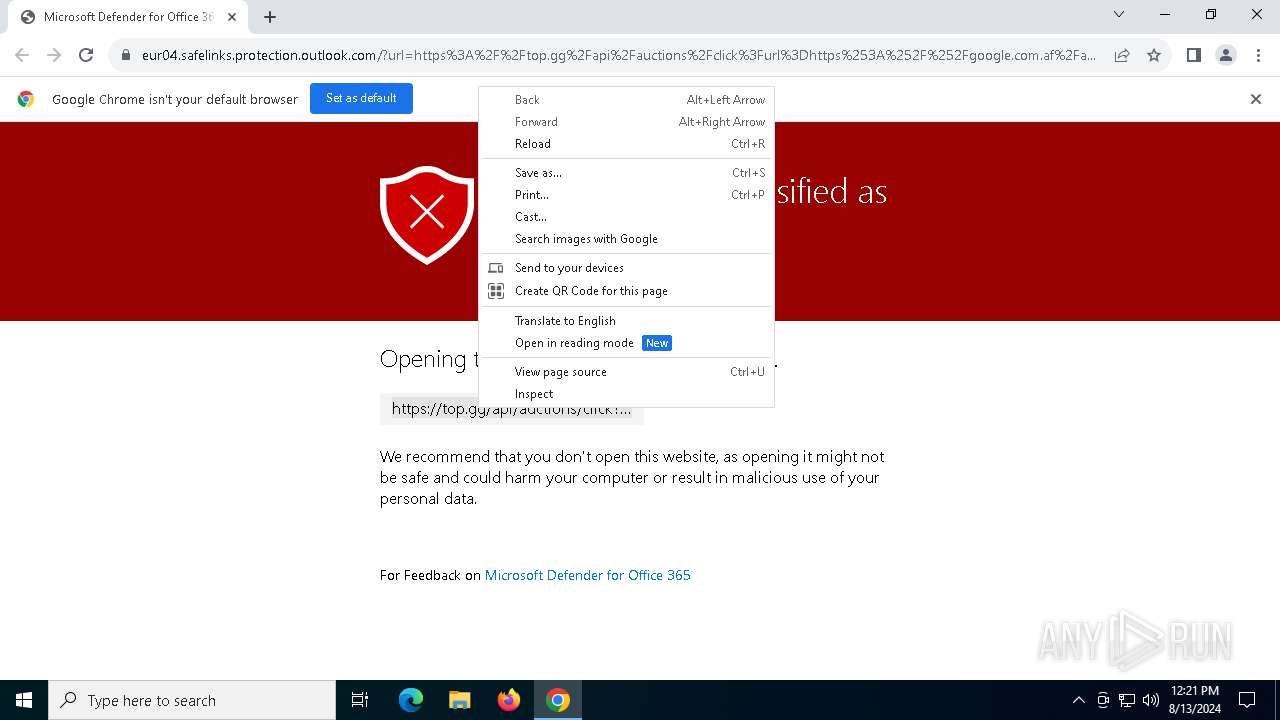The image size is (1280, 720).
Task: Open File Explorer from taskbar
Action: pyautogui.click(x=459, y=700)
